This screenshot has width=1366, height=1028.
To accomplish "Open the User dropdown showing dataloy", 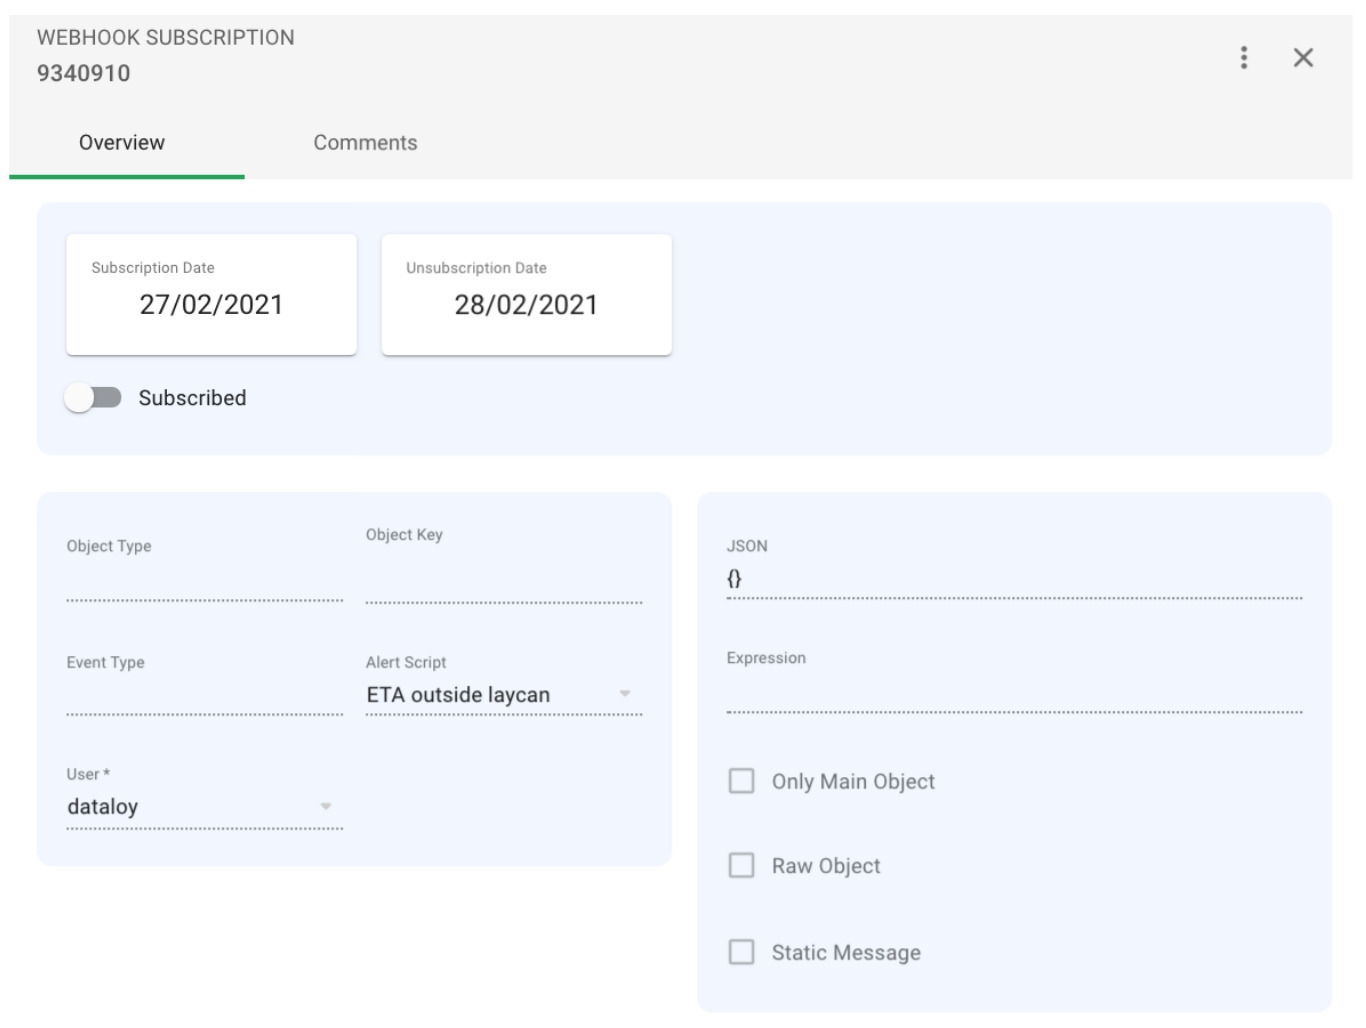I will [325, 806].
